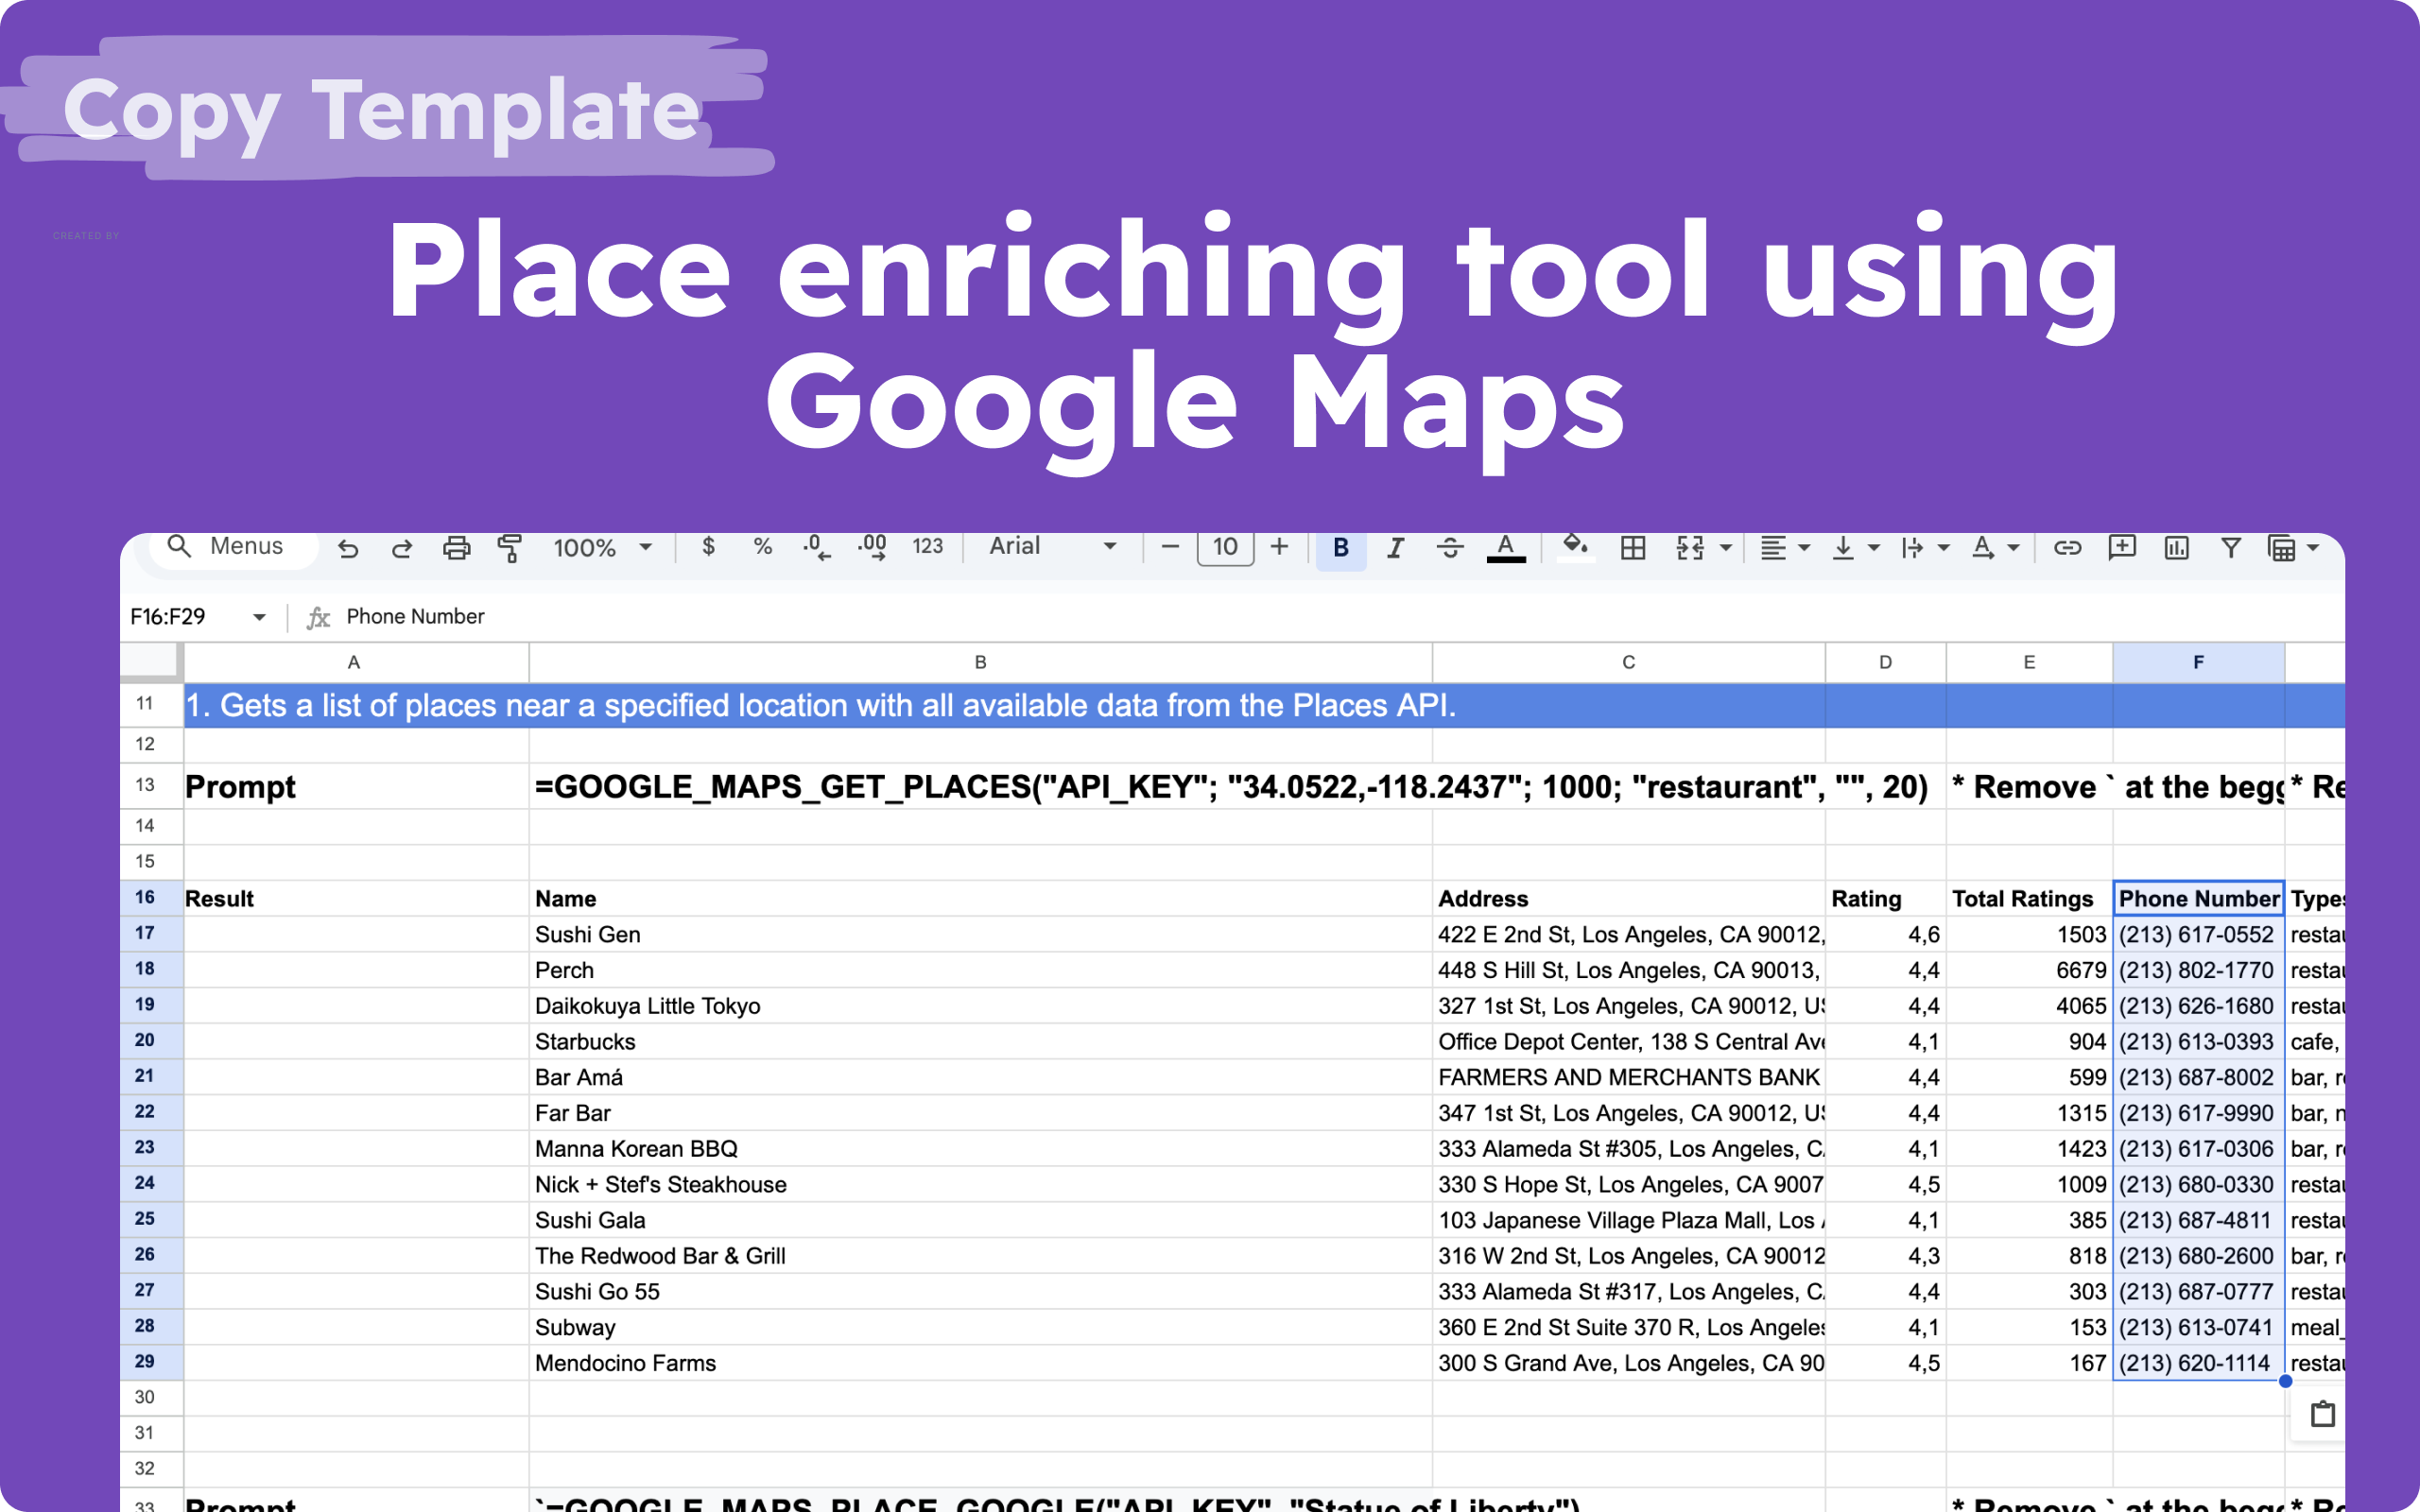Image resolution: width=2420 pixels, height=1512 pixels.
Task: Click the Redo arrow icon
Action: tap(402, 547)
